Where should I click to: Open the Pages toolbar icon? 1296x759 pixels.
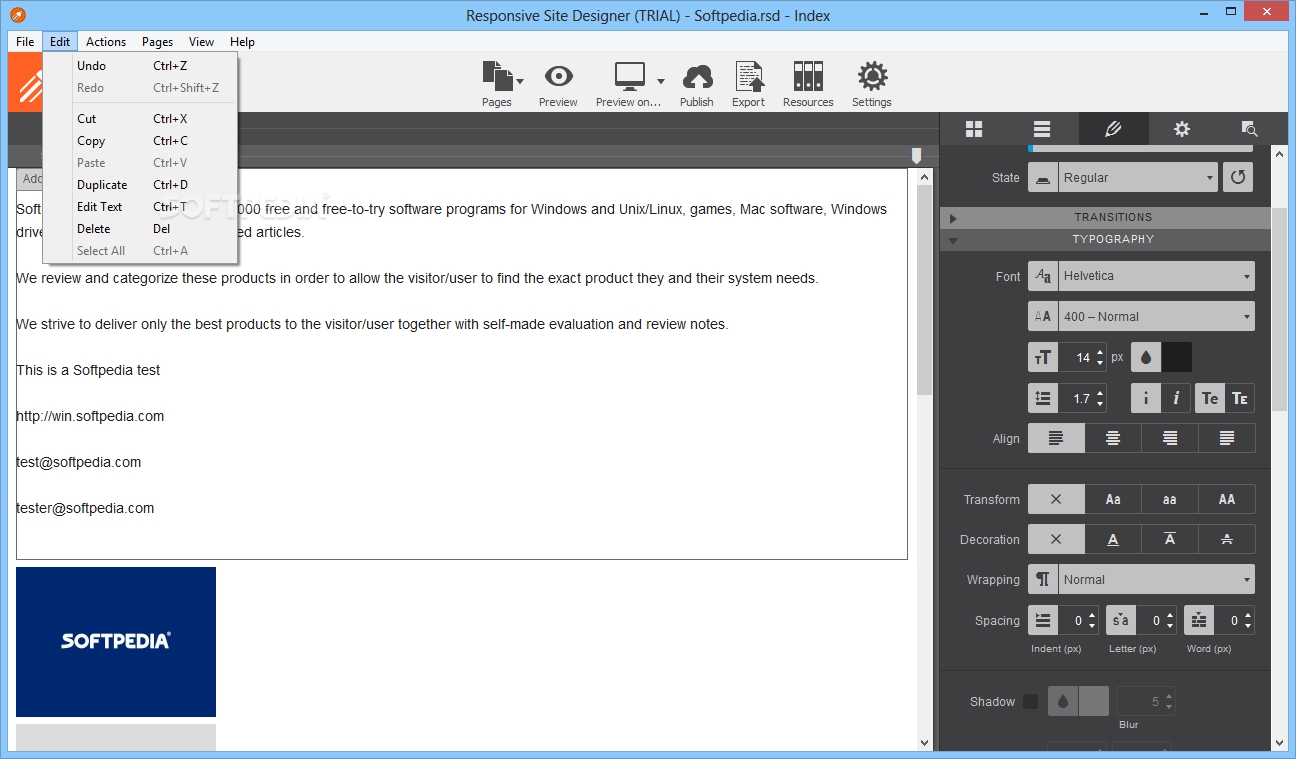[496, 76]
